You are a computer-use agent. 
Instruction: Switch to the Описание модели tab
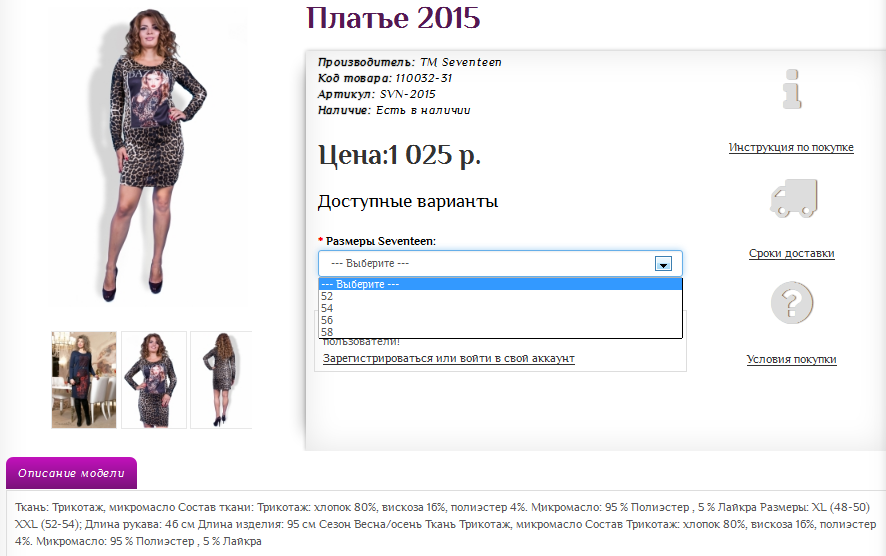coord(71,473)
